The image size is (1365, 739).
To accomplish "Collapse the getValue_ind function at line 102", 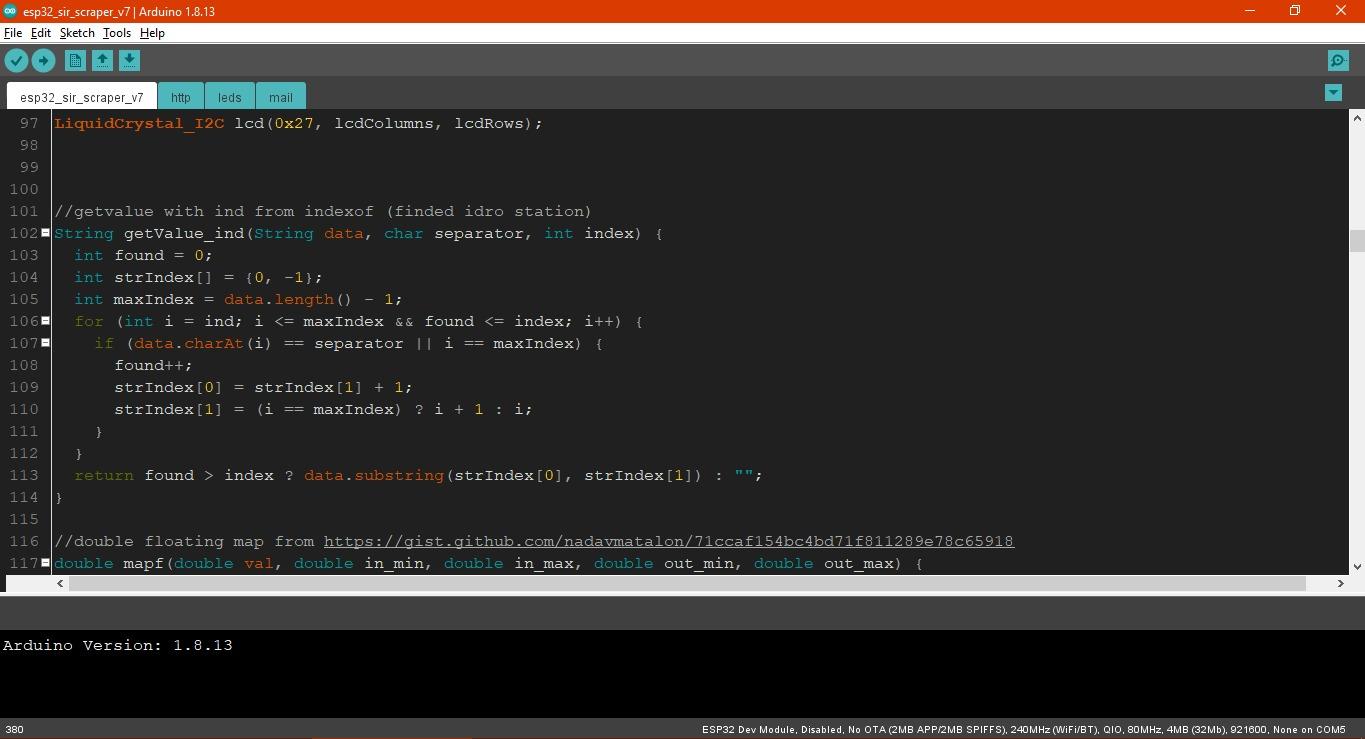I will 45,233.
